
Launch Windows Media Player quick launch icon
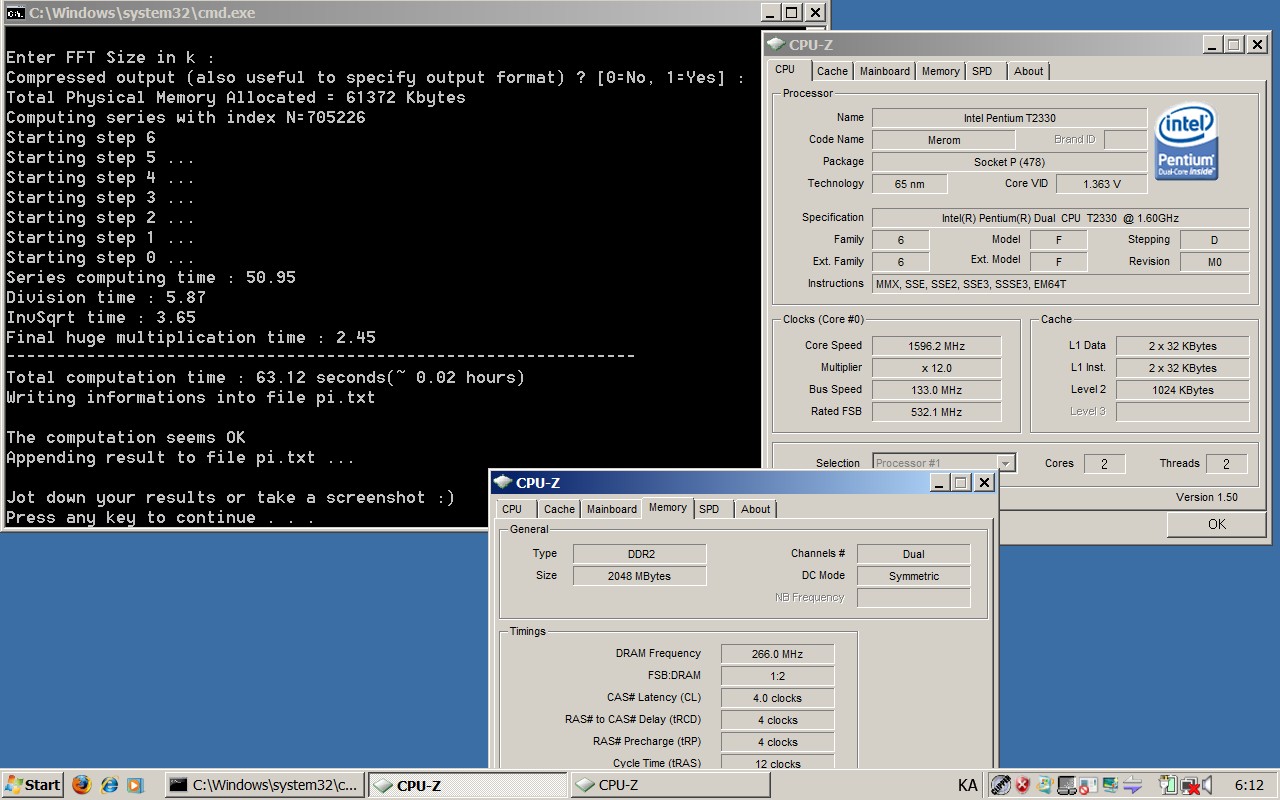click(135, 785)
